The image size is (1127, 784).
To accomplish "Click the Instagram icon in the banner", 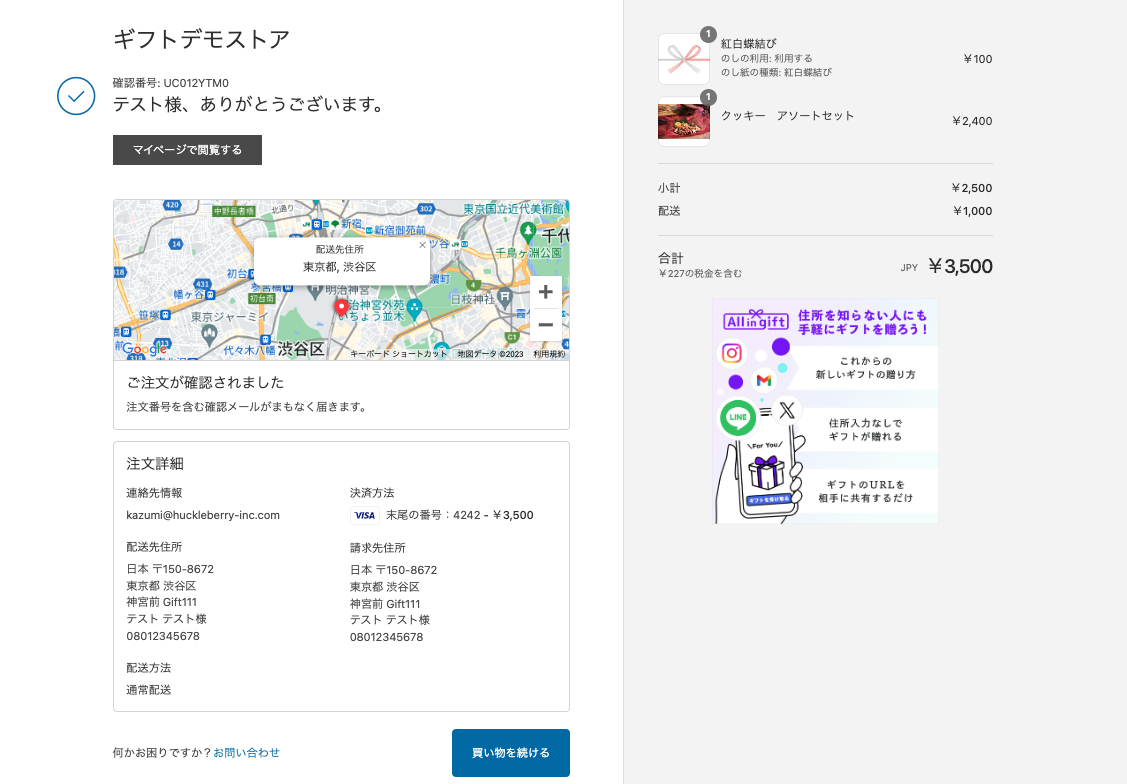I will tap(733, 353).
